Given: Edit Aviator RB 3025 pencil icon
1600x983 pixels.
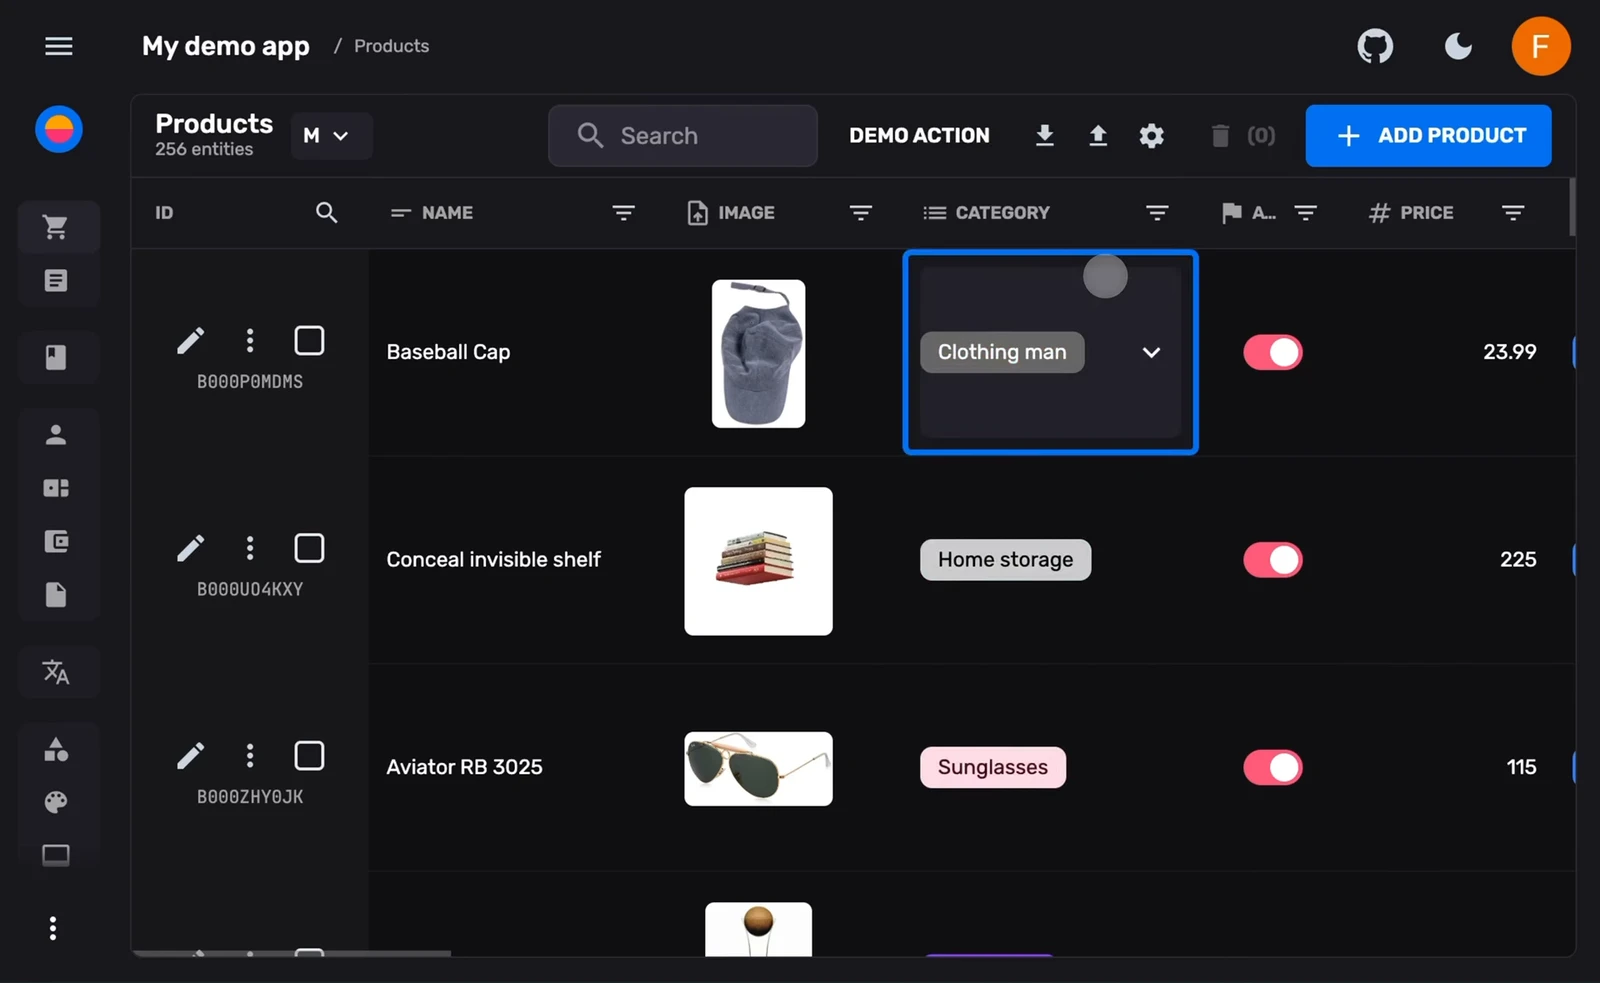Looking at the screenshot, I should [190, 756].
